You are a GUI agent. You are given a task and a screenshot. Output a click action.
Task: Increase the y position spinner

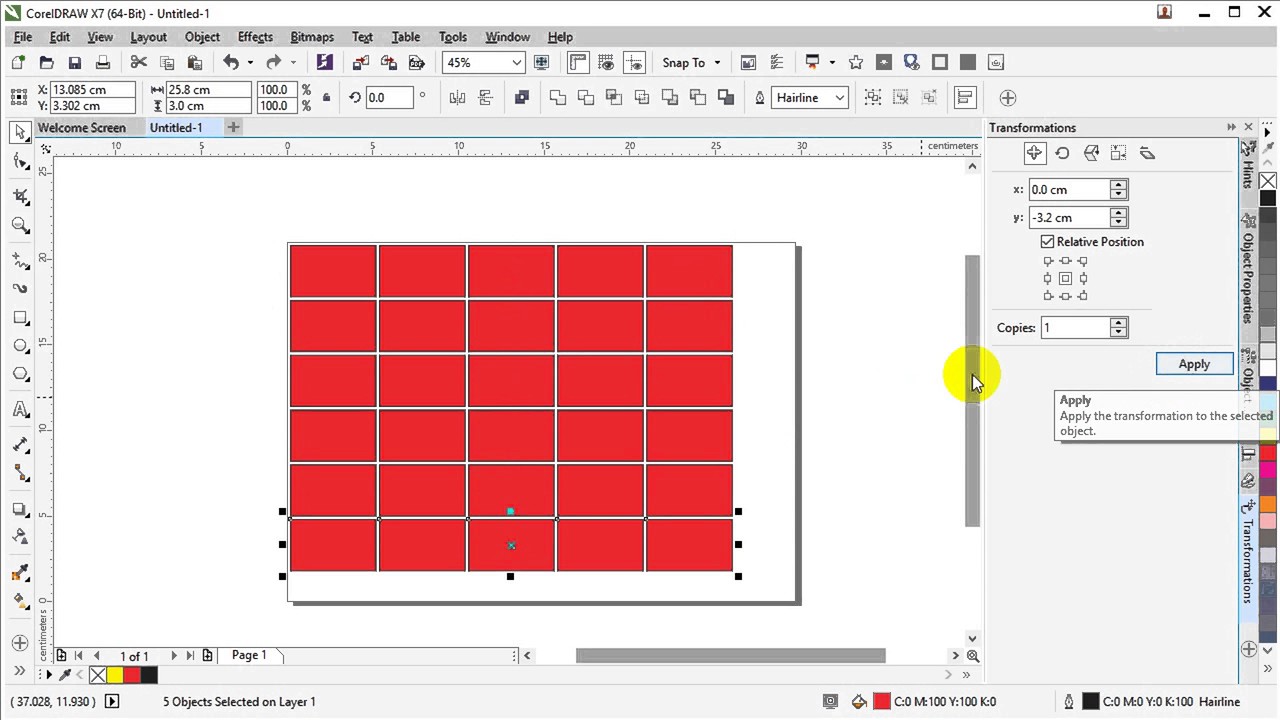point(1119,212)
